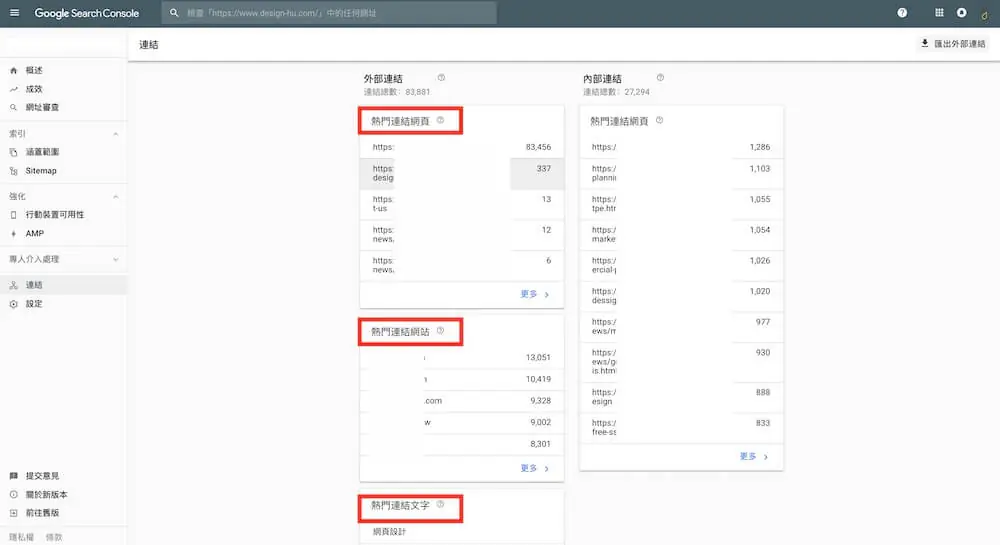Image resolution: width=1000 pixels, height=545 pixels.
Task: Click 更多 under external 熱門連結網頁
Action: coord(534,294)
